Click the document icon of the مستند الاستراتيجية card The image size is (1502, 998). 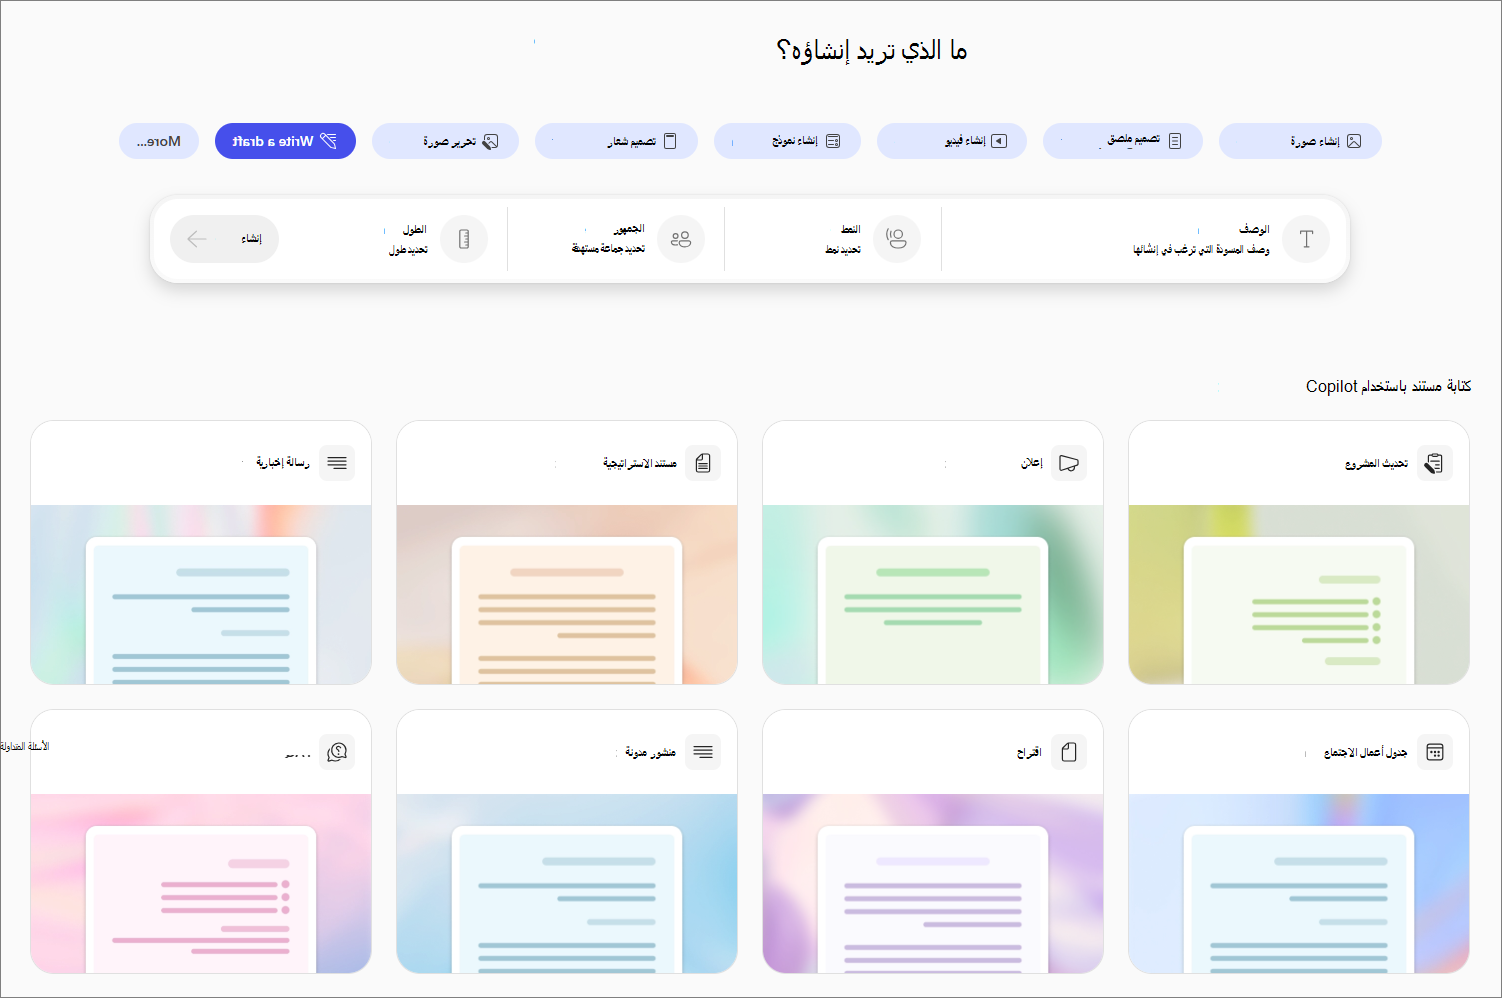coord(702,463)
